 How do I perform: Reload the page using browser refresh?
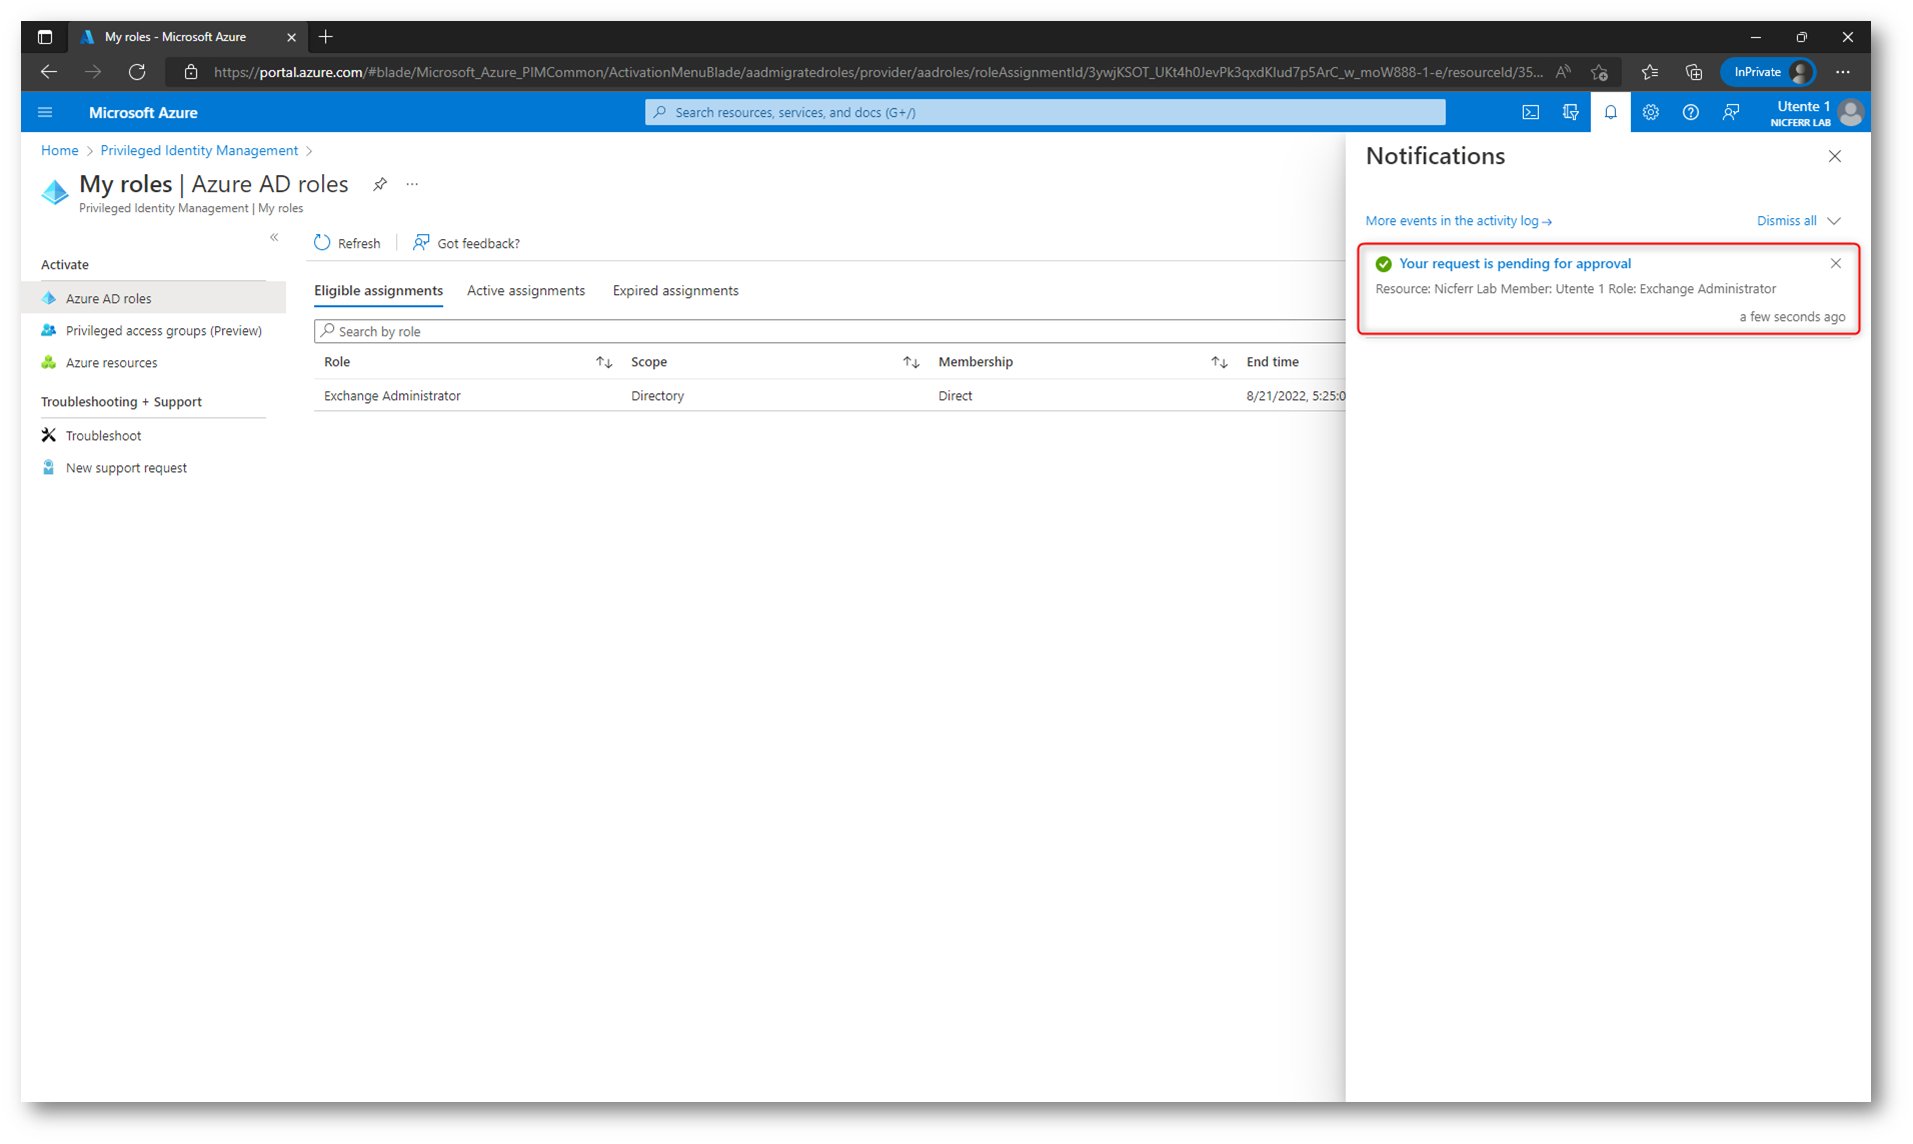pyautogui.click(x=137, y=72)
